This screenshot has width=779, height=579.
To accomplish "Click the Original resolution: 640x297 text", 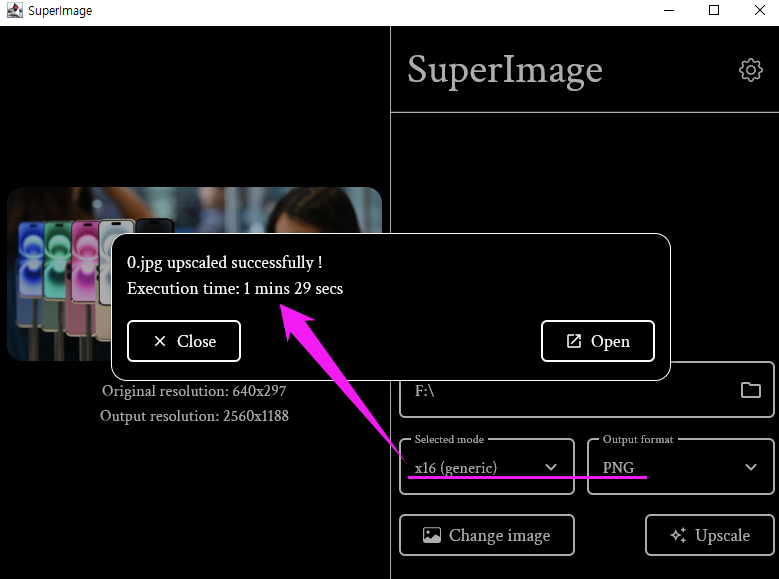I will pyautogui.click(x=194, y=391).
